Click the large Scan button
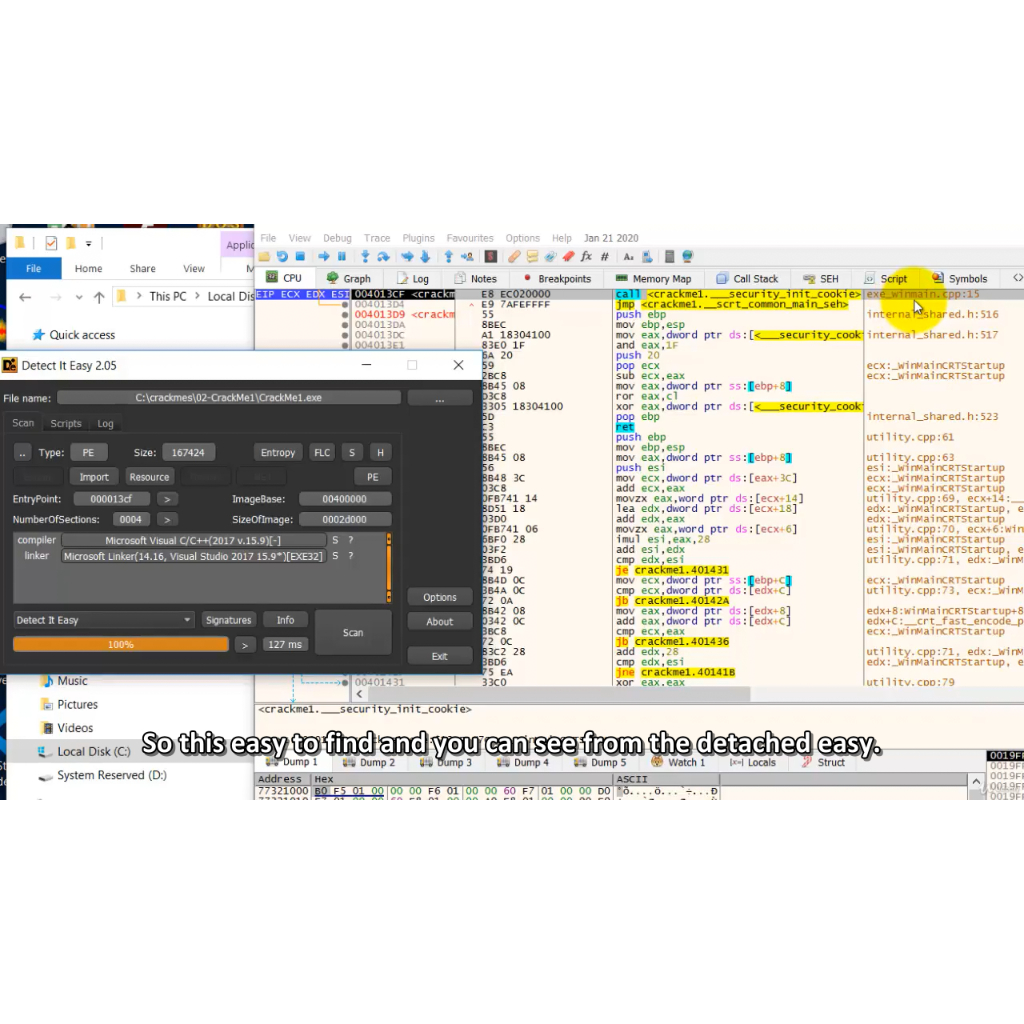The image size is (1024, 1024). [x=353, y=632]
